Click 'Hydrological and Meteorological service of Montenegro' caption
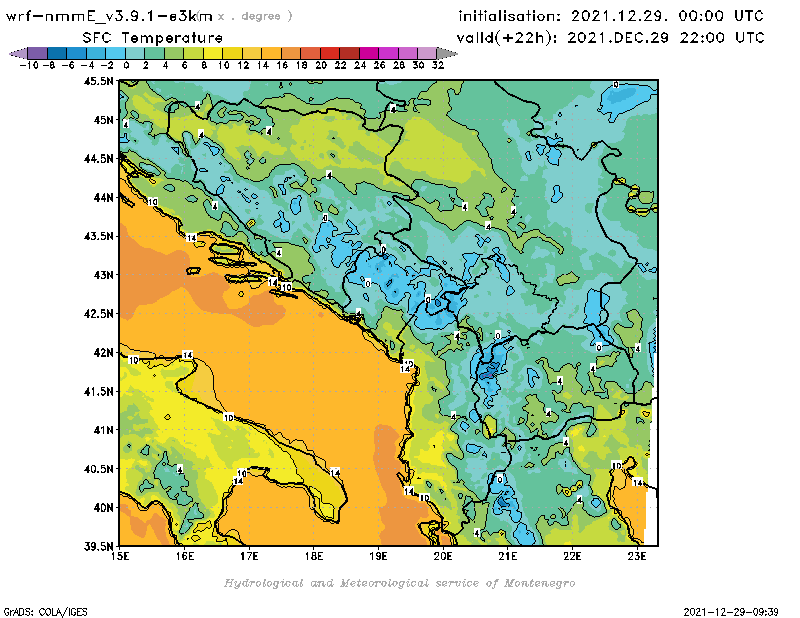Image resolution: width=800 pixels, height=618 pixels. point(399,583)
